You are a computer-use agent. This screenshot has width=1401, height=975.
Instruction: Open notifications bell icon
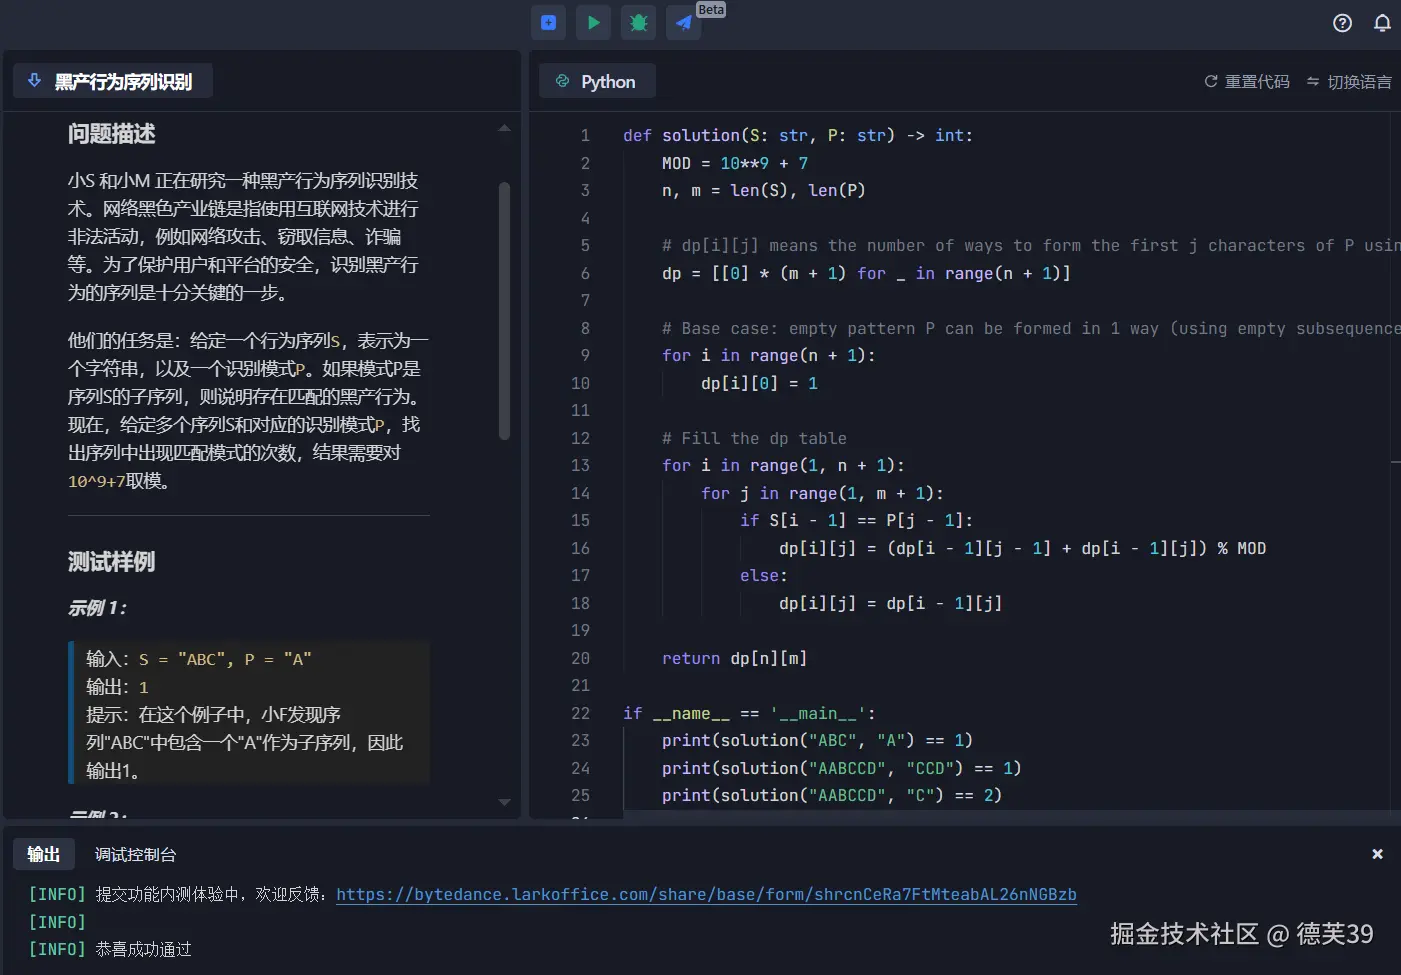(1382, 23)
